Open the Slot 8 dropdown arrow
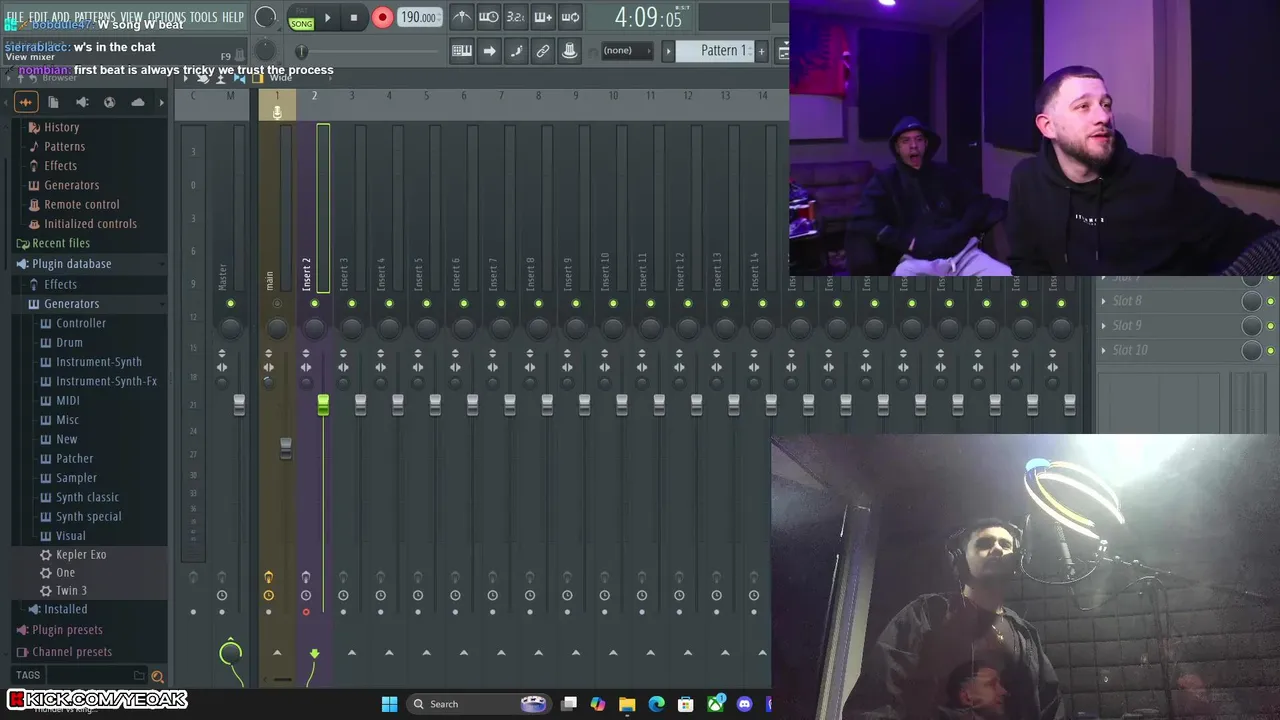1280x720 pixels. tap(1104, 301)
